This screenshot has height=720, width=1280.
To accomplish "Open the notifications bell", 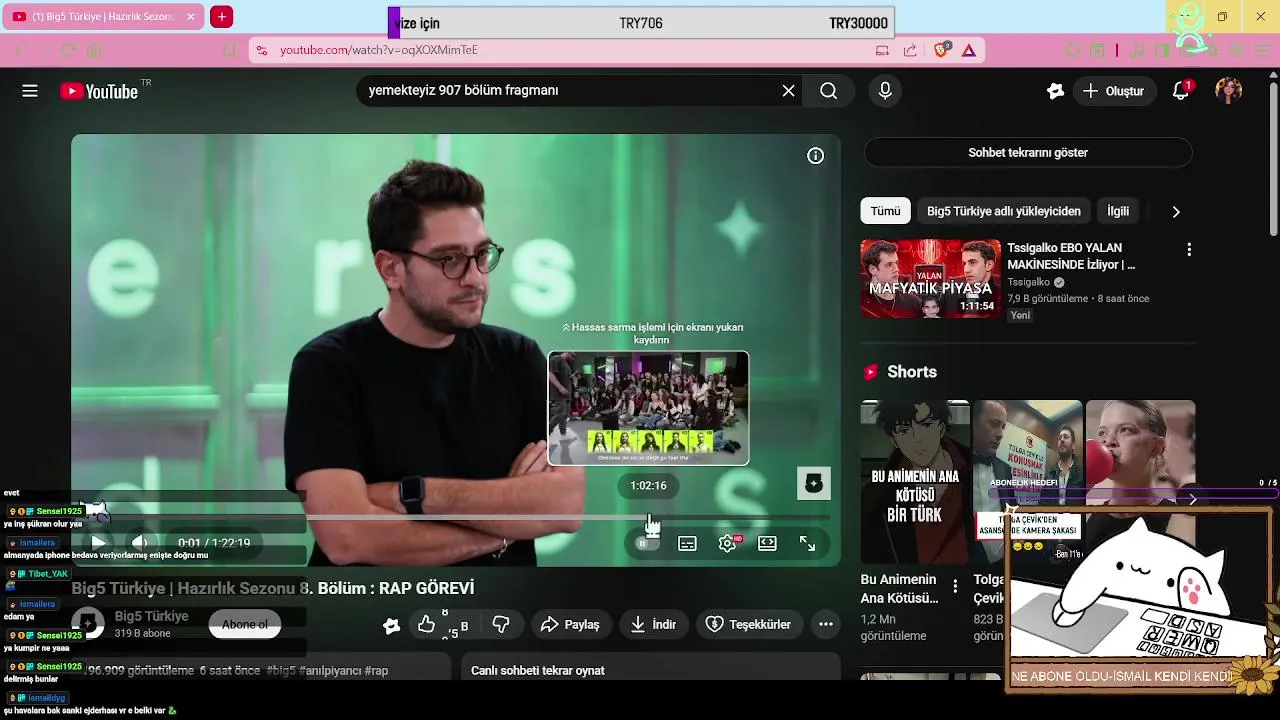I will tap(1181, 91).
